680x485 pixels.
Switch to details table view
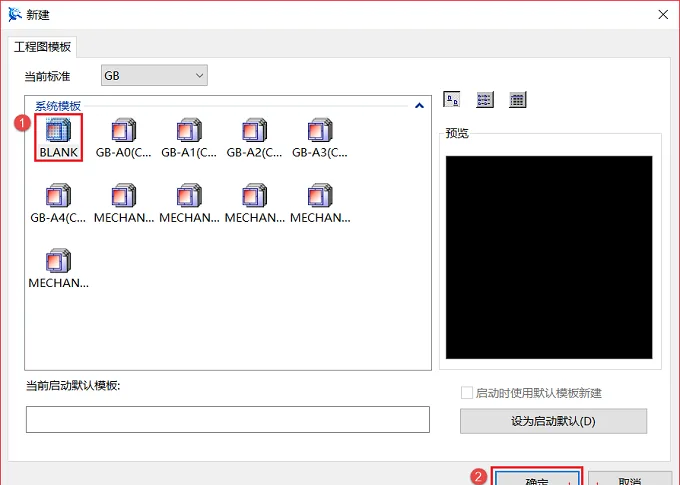pyautogui.click(x=517, y=100)
